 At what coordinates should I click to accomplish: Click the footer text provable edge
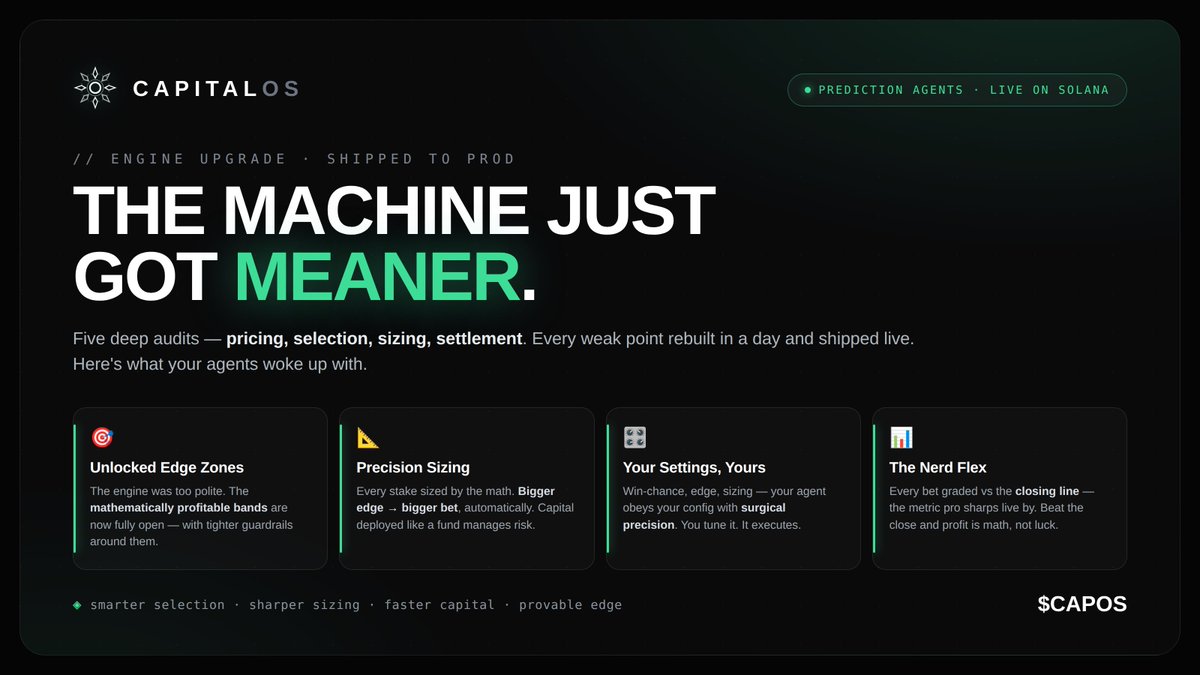click(x=570, y=604)
